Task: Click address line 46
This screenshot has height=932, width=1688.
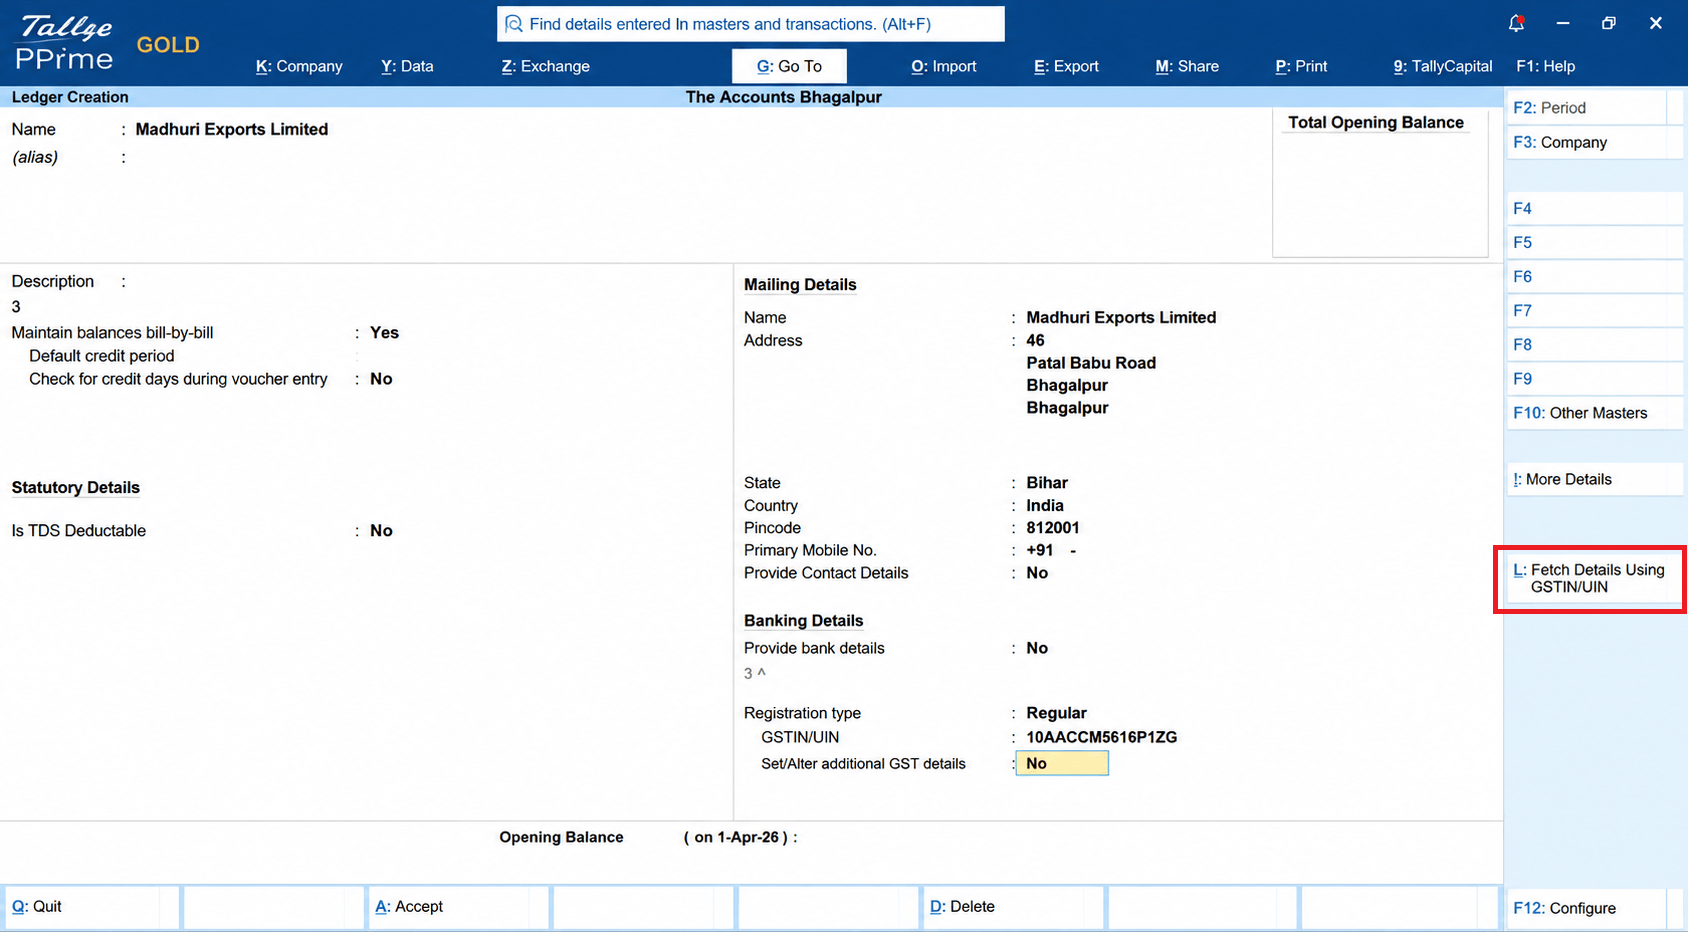Action: coord(1035,340)
